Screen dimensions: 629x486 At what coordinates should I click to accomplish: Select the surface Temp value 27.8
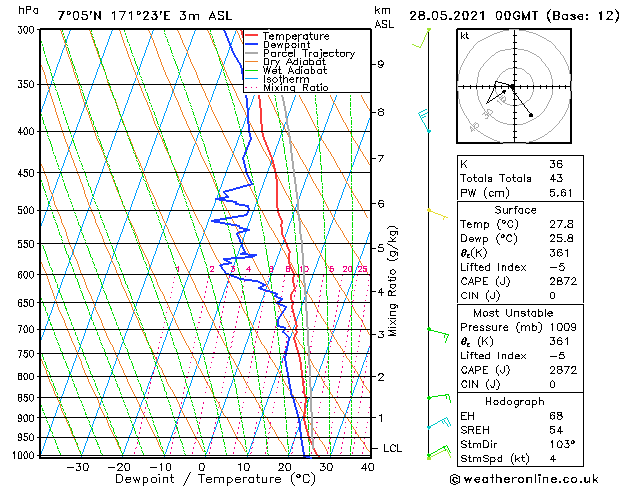click(561, 224)
